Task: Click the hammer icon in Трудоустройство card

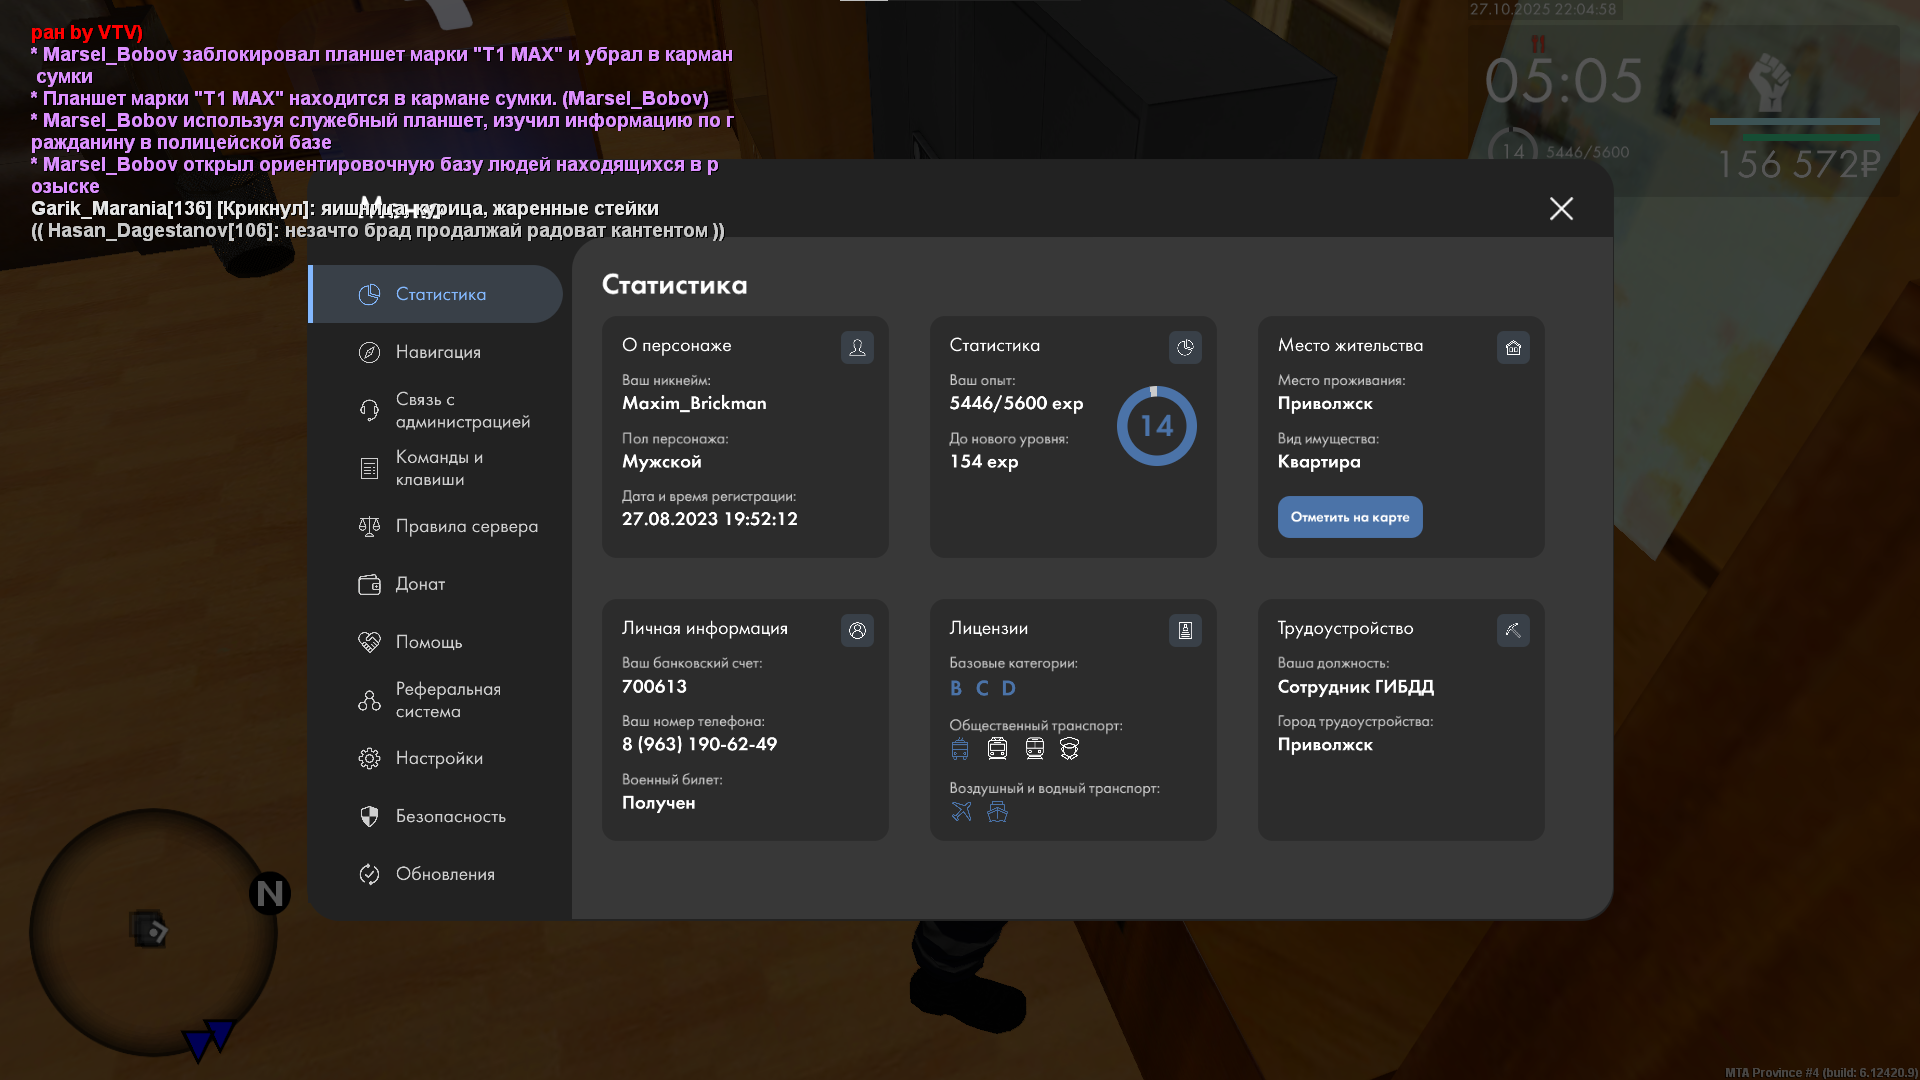Action: click(x=1513, y=630)
